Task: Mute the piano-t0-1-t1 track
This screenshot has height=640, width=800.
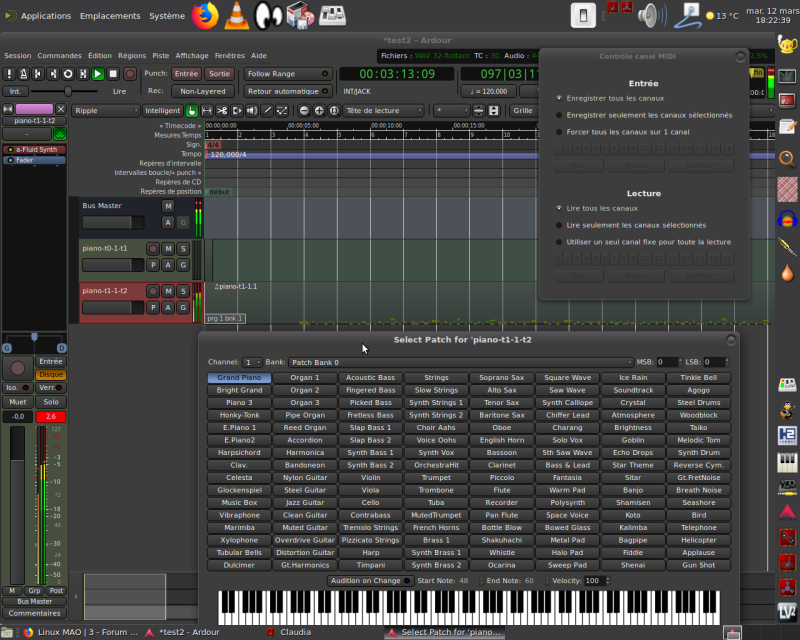Action: (168, 248)
